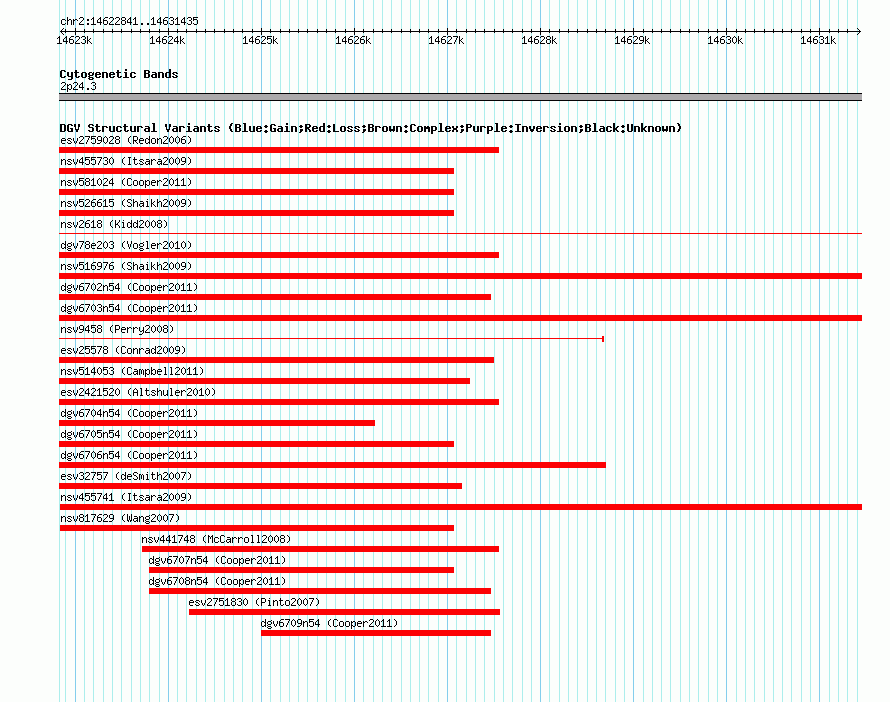Click dgv6708n54 (Cooper2011) variant label

pos(217,581)
